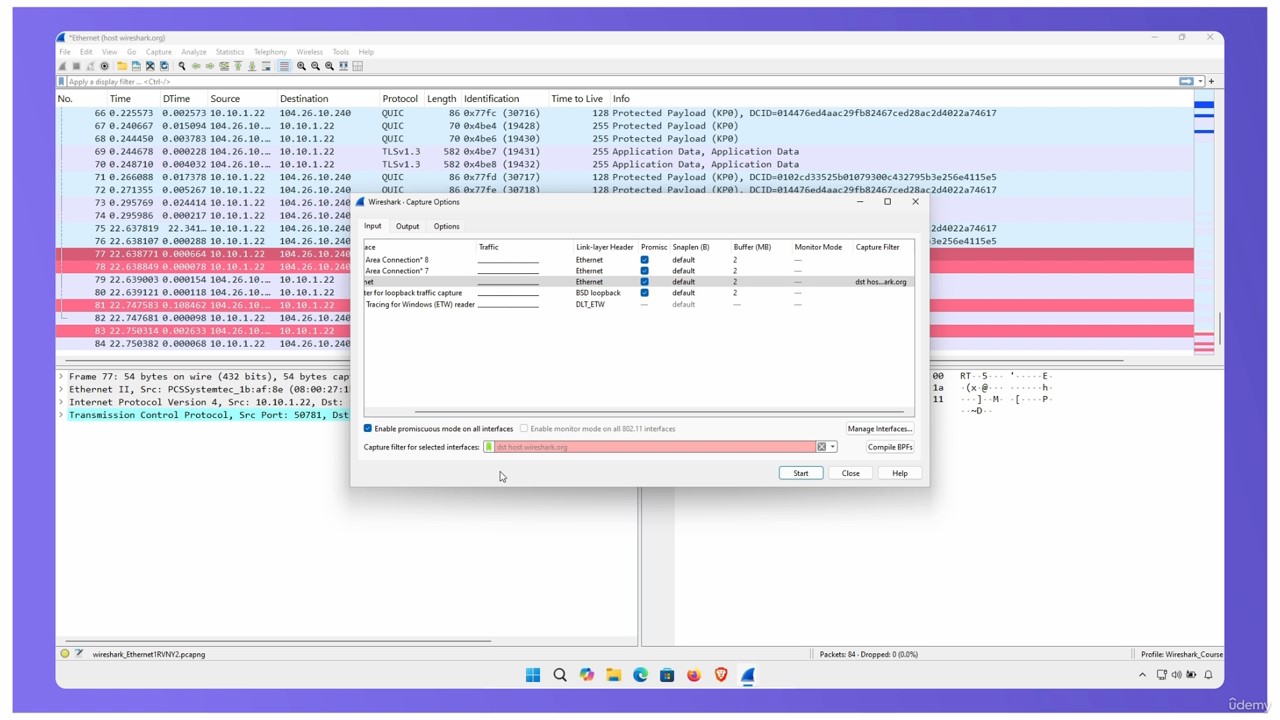Uncheck Promisc for Area Connection* 8 row
The image size is (1280, 720).
coord(644,260)
